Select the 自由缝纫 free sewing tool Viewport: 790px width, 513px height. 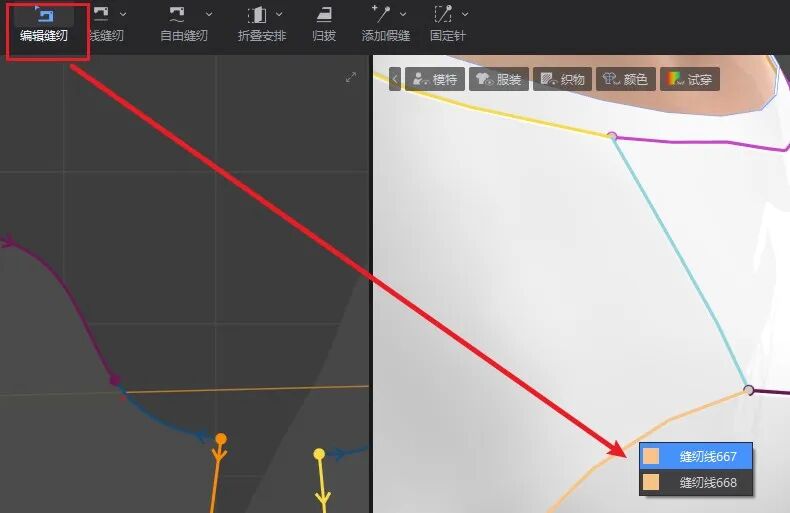(183, 25)
